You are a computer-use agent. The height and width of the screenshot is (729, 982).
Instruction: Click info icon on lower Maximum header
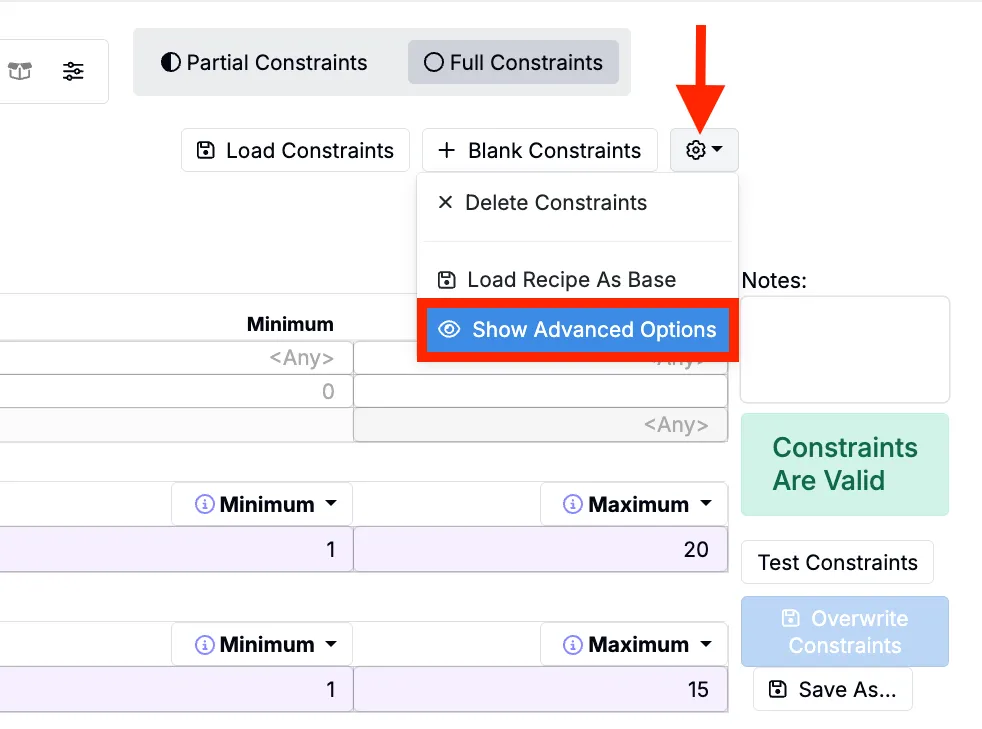[573, 645]
